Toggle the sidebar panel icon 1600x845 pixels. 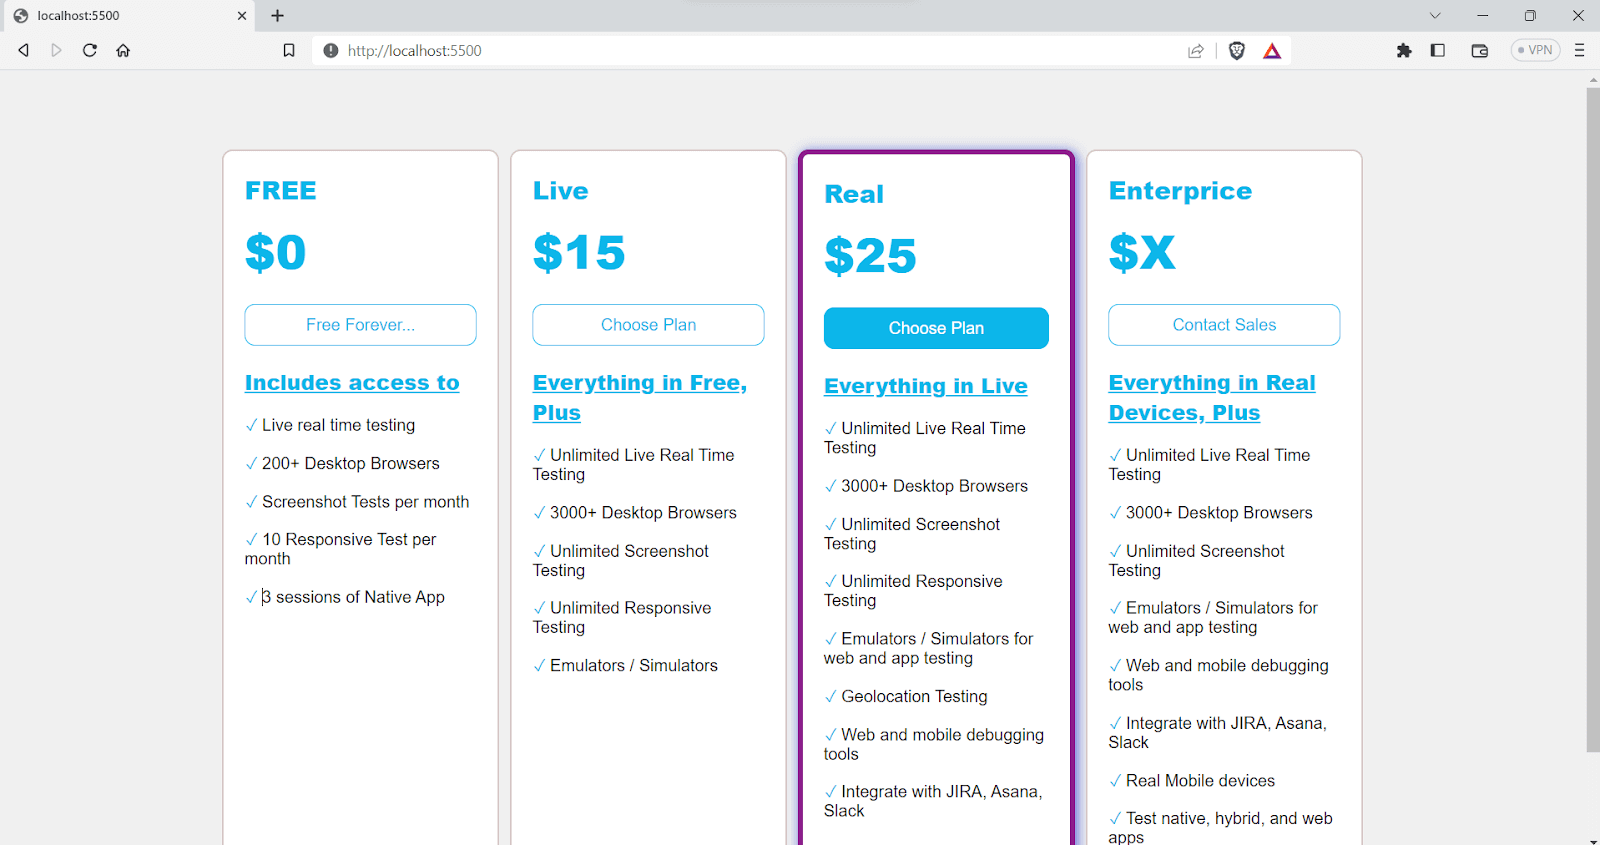[1438, 50]
